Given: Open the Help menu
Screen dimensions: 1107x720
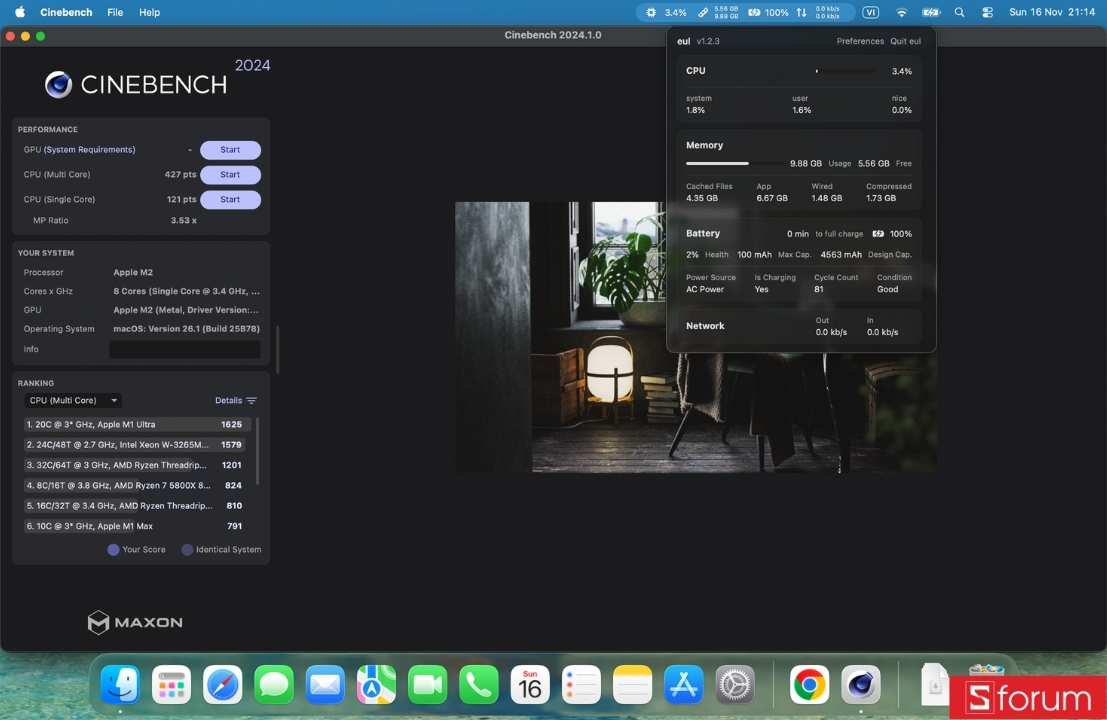Looking at the screenshot, I should pos(149,12).
